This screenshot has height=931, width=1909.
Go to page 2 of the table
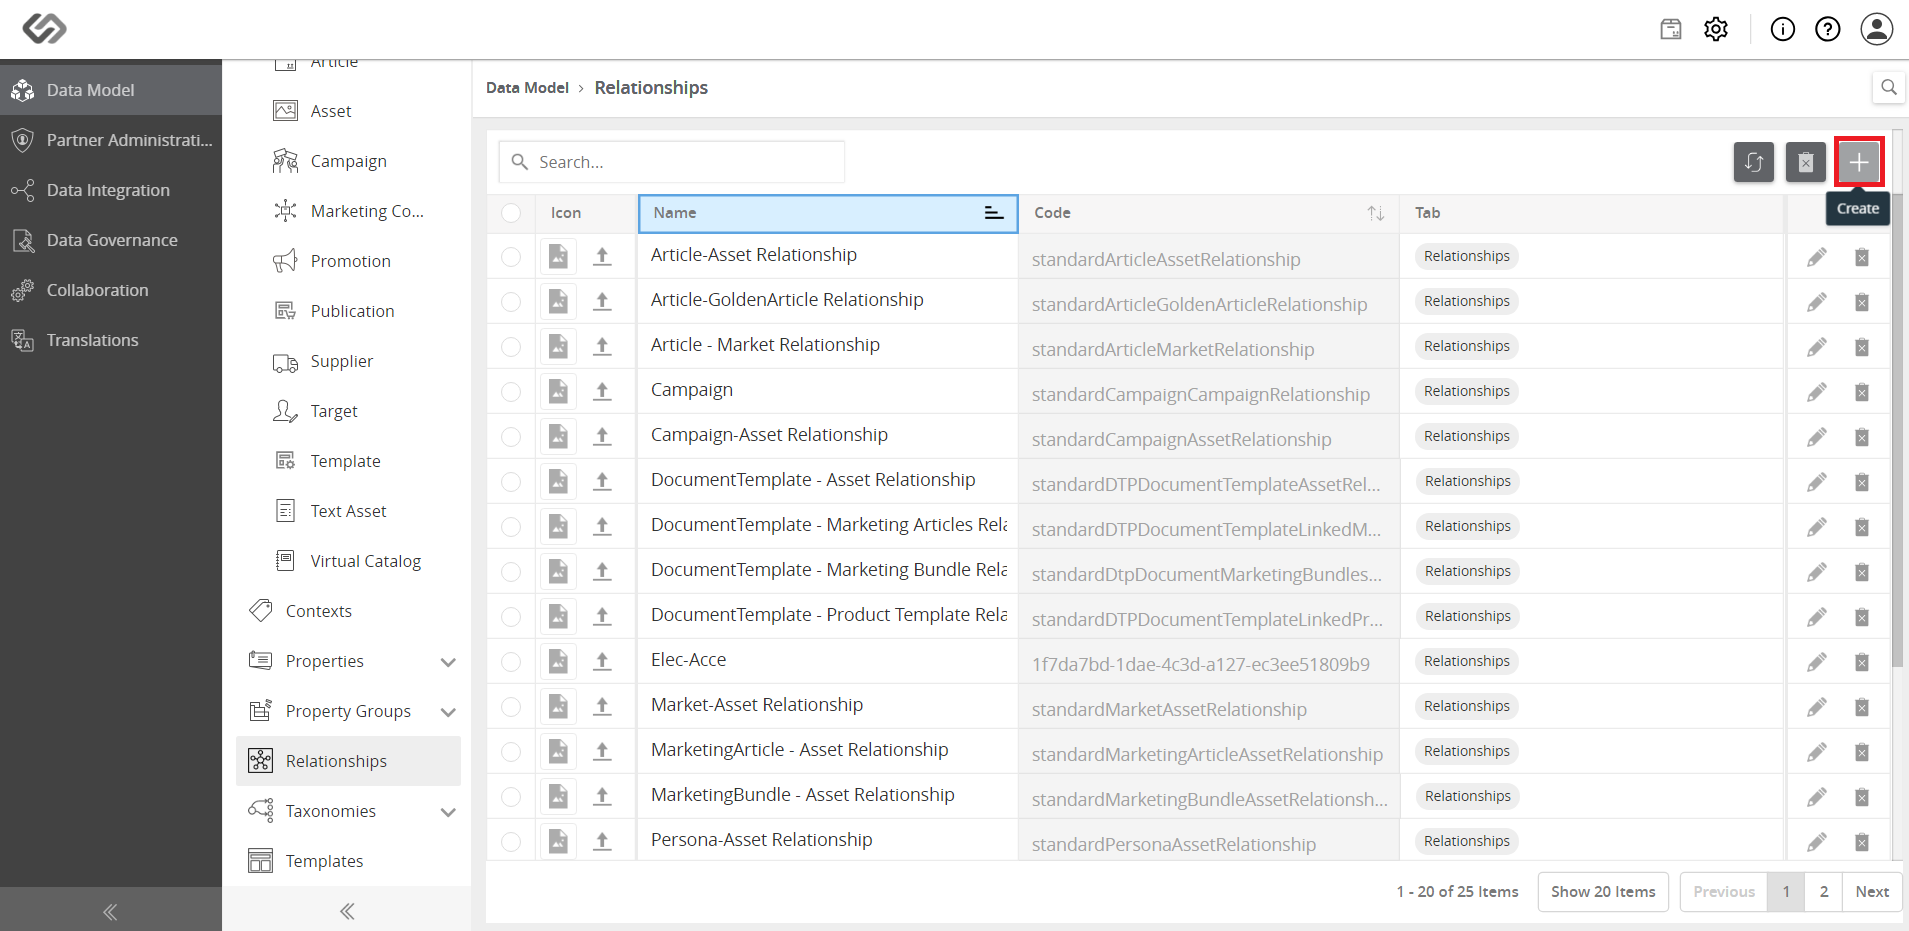pyautogui.click(x=1824, y=892)
